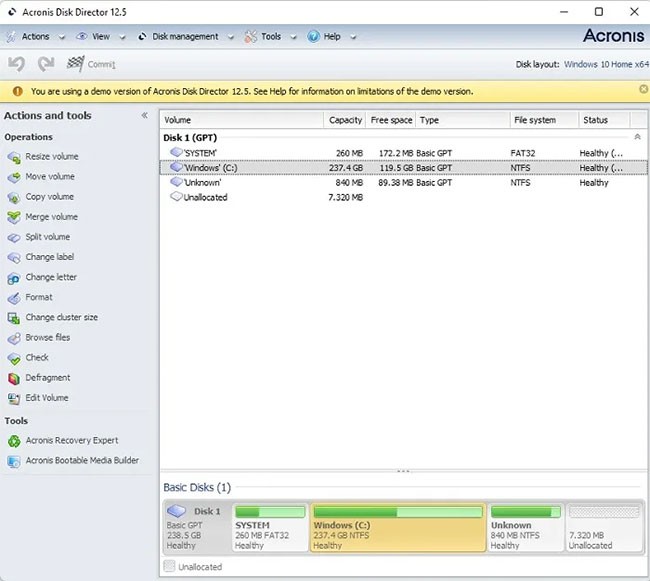The width and height of the screenshot is (650, 581).
Task: Click the Resize volume icon
Action: tap(14, 157)
